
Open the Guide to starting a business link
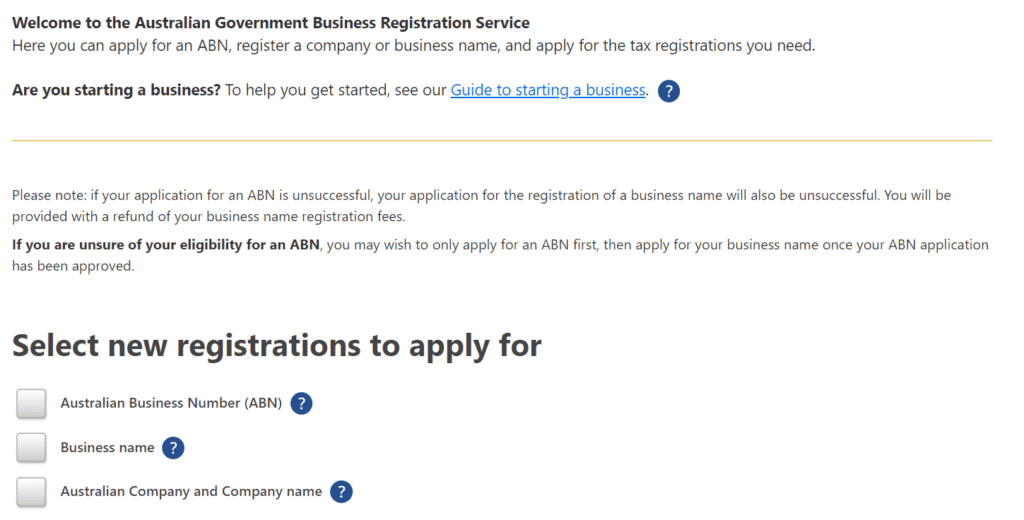[548, 90]
